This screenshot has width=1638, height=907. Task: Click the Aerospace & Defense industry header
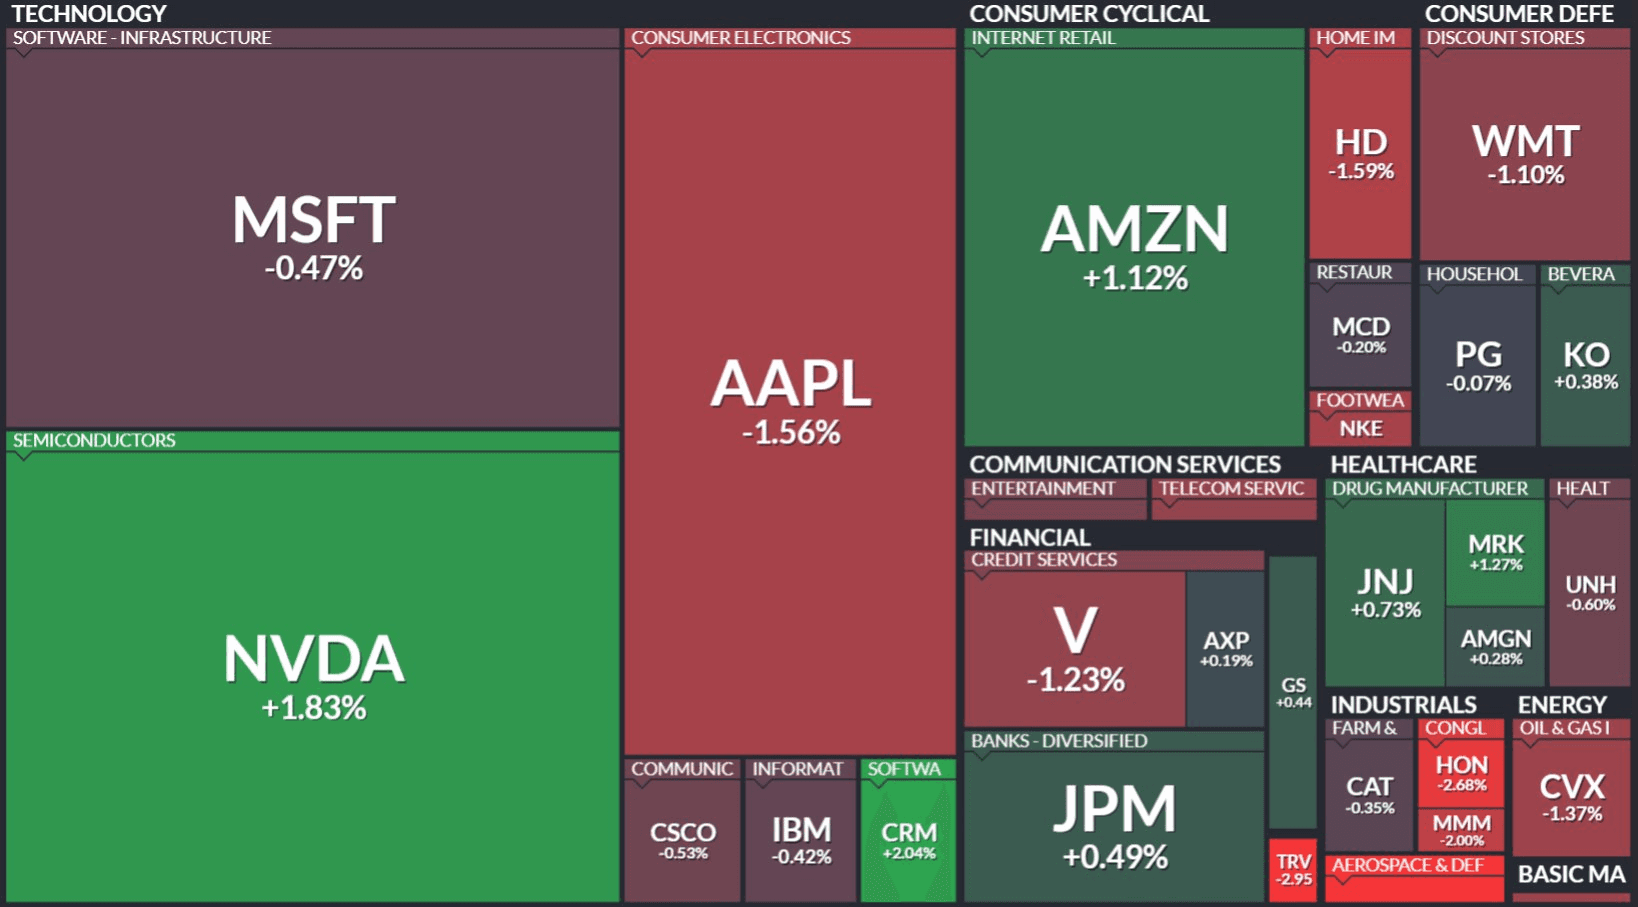coord(1408,866)
